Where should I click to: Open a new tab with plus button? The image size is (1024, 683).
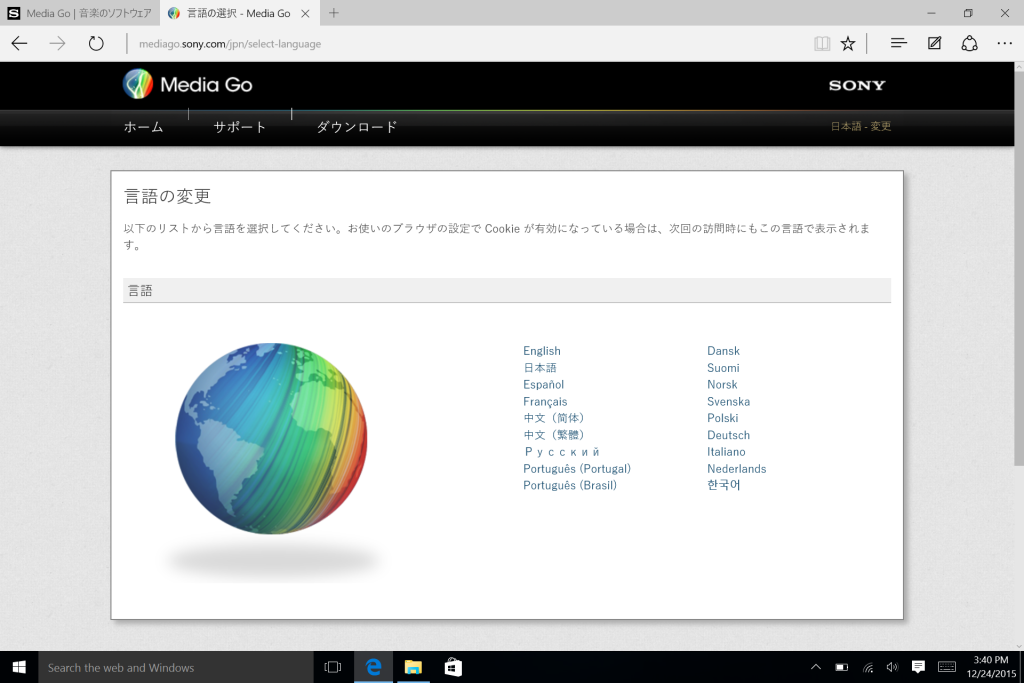click(x=334, y=13)
